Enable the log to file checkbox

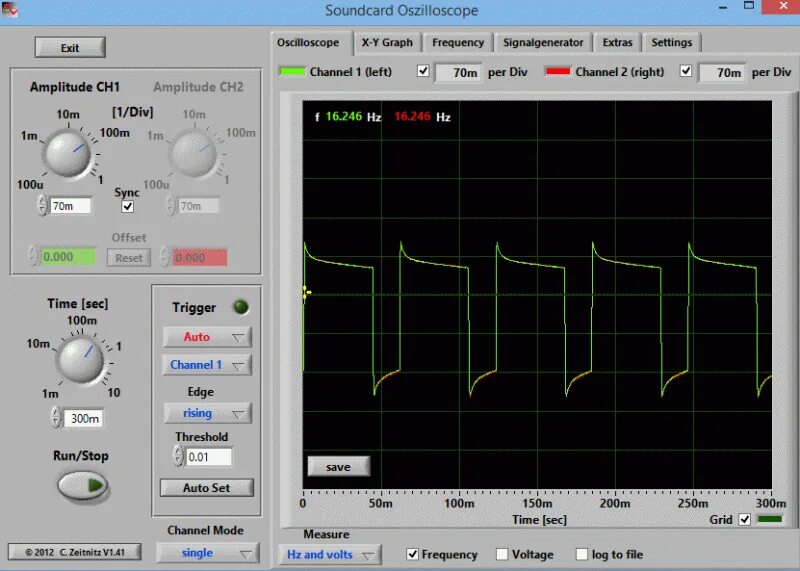tap(582, 554)
